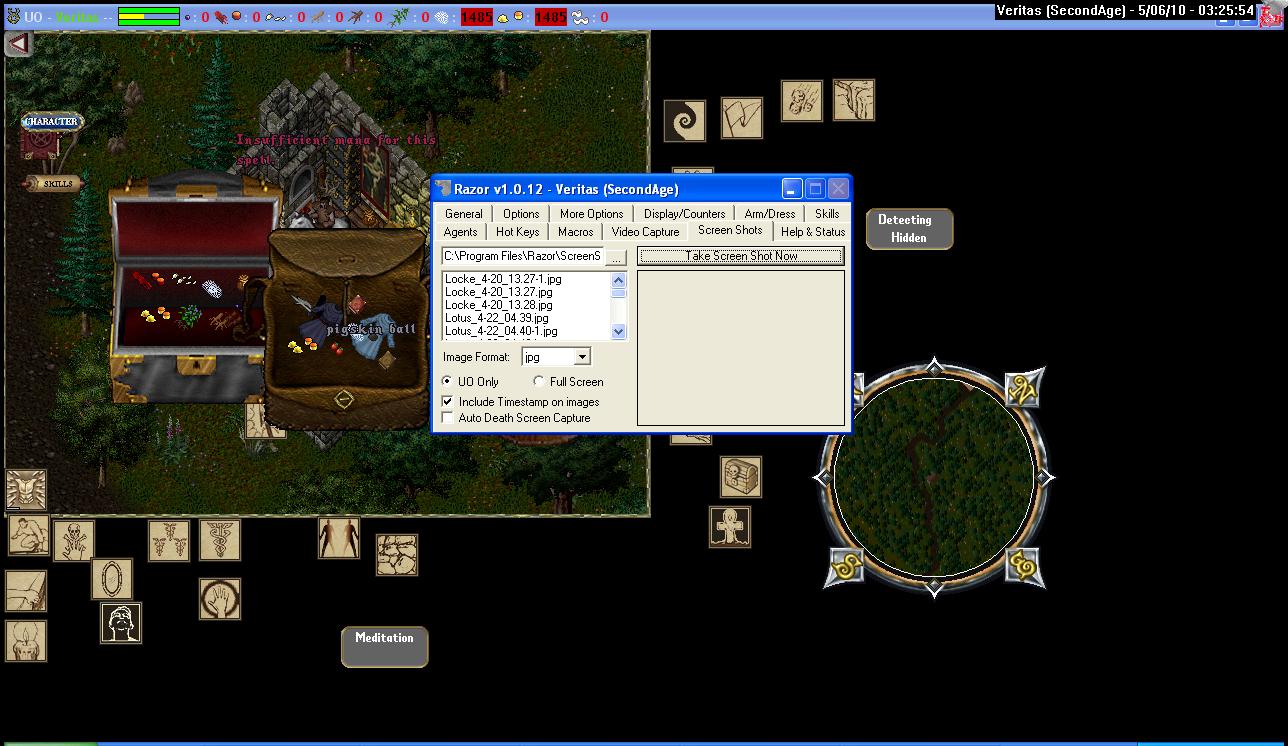The height and width of the screenshot is (746, 1288).
Task: Click the Meditation skill button
Action: 384,646
